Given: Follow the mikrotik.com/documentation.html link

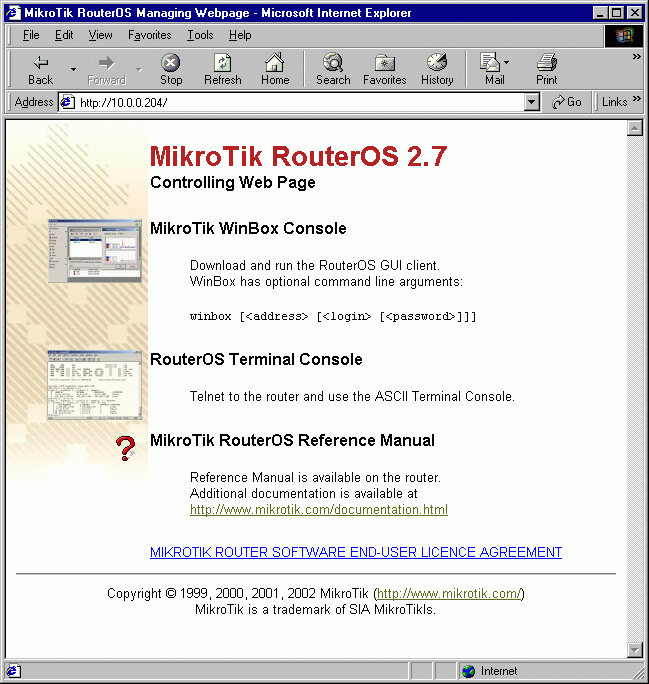Looking at the screenshot, I should click(x=319, y=510).
